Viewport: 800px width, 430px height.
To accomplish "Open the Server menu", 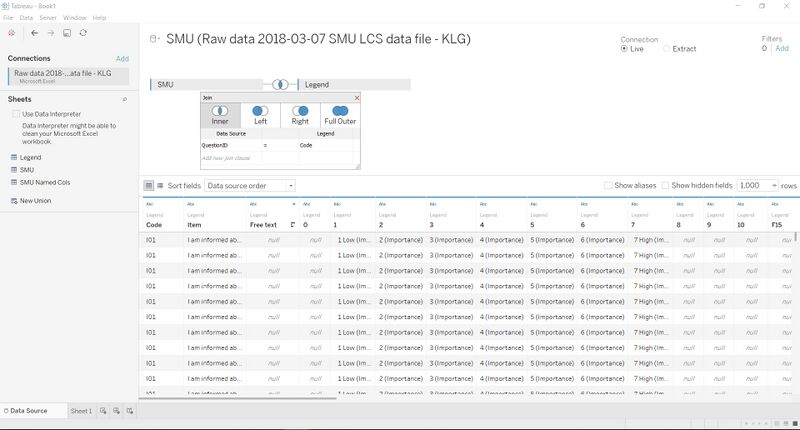I will [x=48, y=18].
